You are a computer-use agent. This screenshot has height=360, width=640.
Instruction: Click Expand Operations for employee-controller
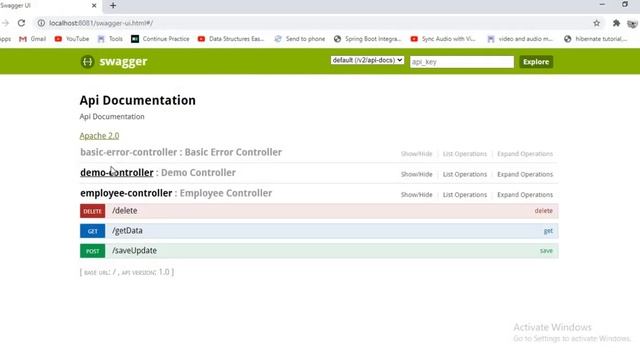525,195
